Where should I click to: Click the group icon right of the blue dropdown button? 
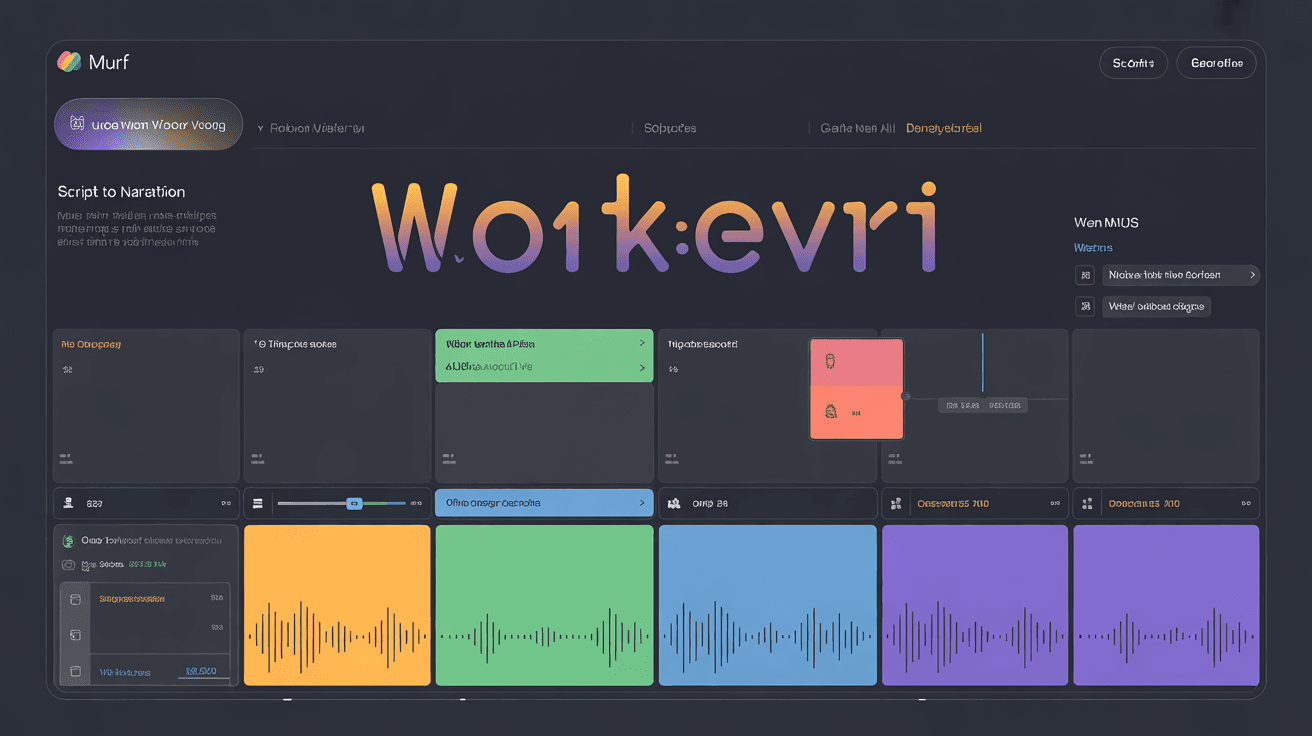(x=674, y=503)
